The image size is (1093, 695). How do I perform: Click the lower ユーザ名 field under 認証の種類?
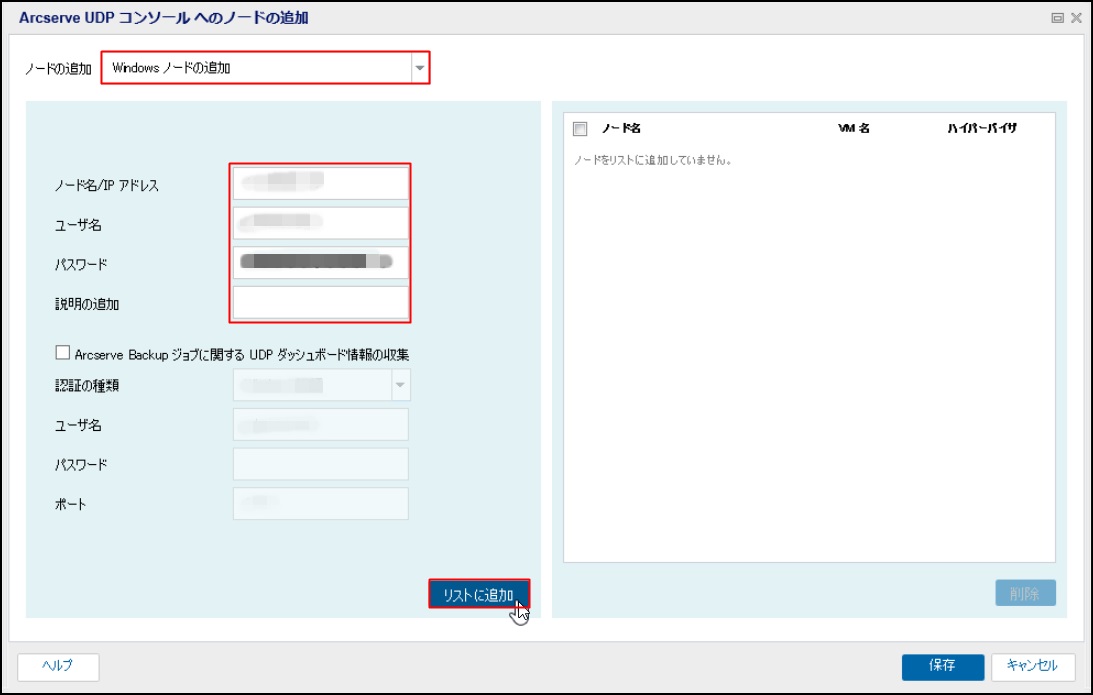pos(321,425)
